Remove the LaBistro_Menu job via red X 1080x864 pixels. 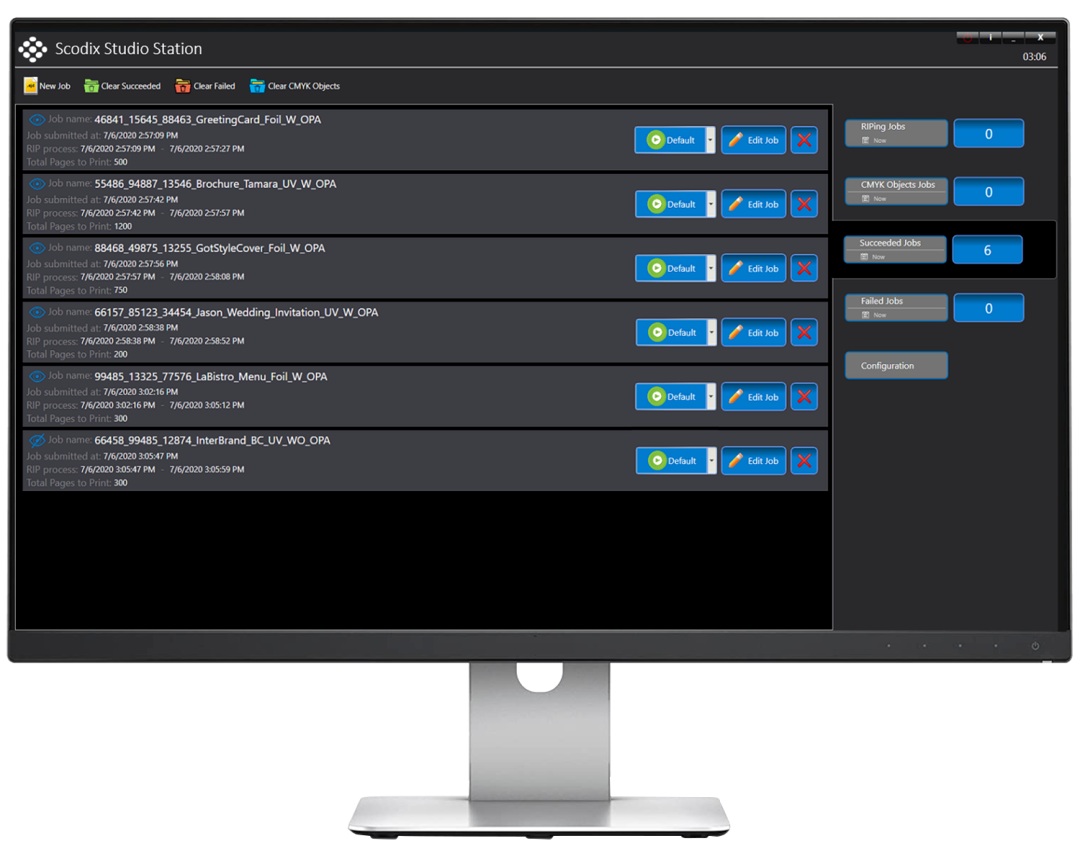804,397
